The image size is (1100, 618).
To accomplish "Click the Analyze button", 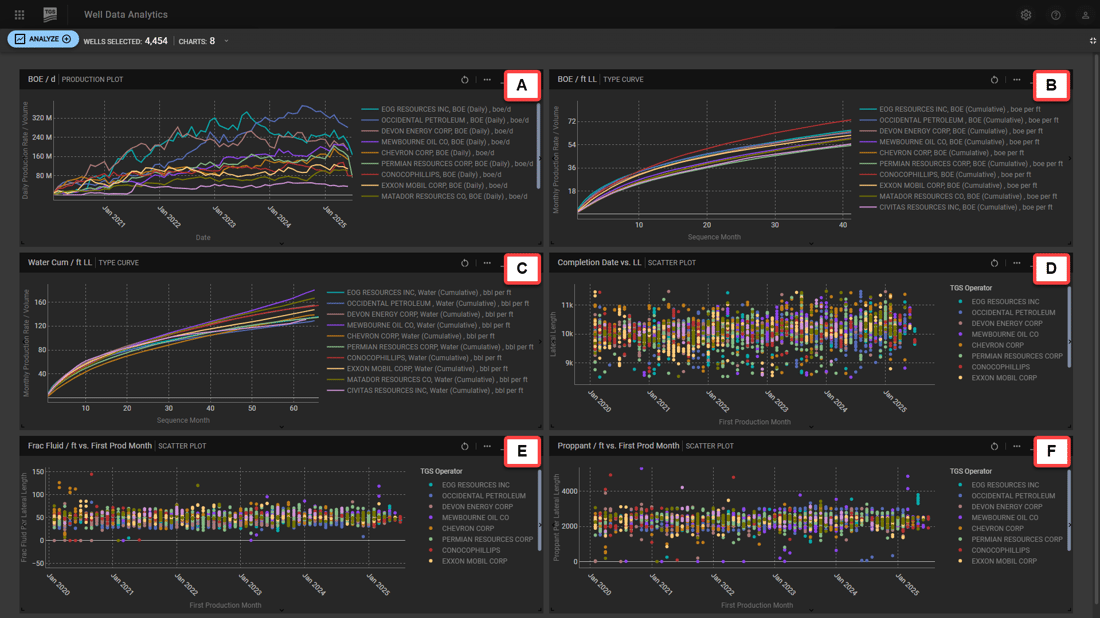I will [x=43, y=39].
